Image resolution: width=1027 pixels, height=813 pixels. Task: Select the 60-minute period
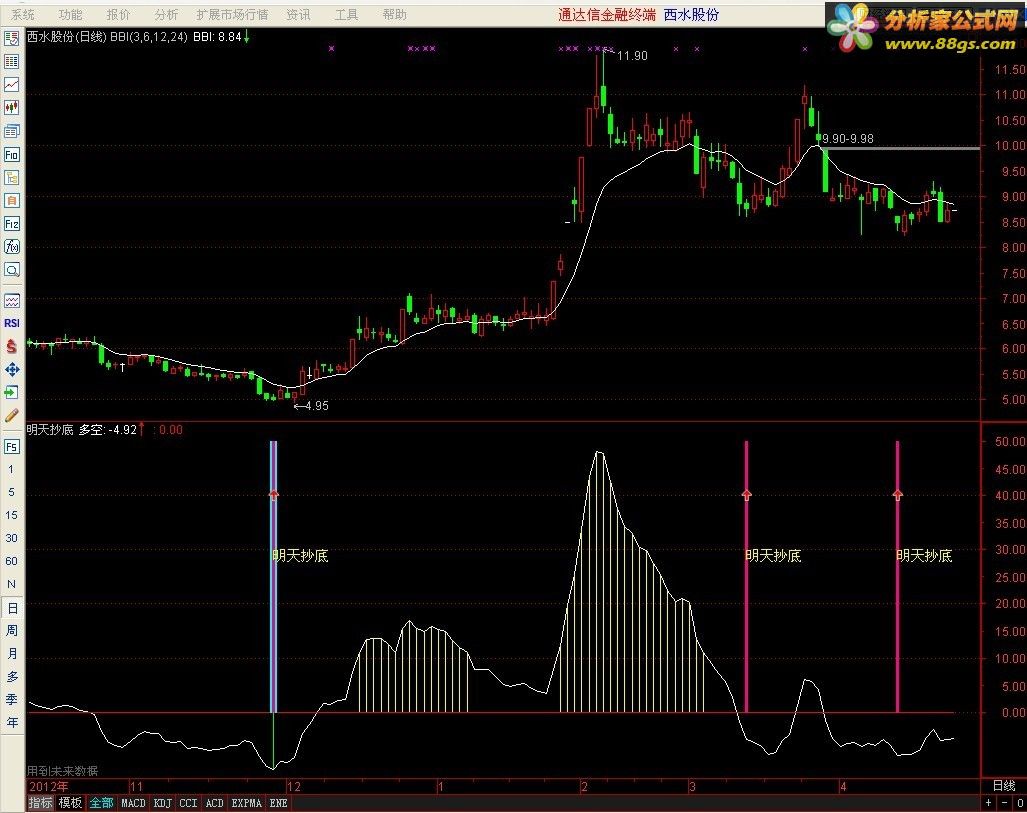[x=11, y=561]
